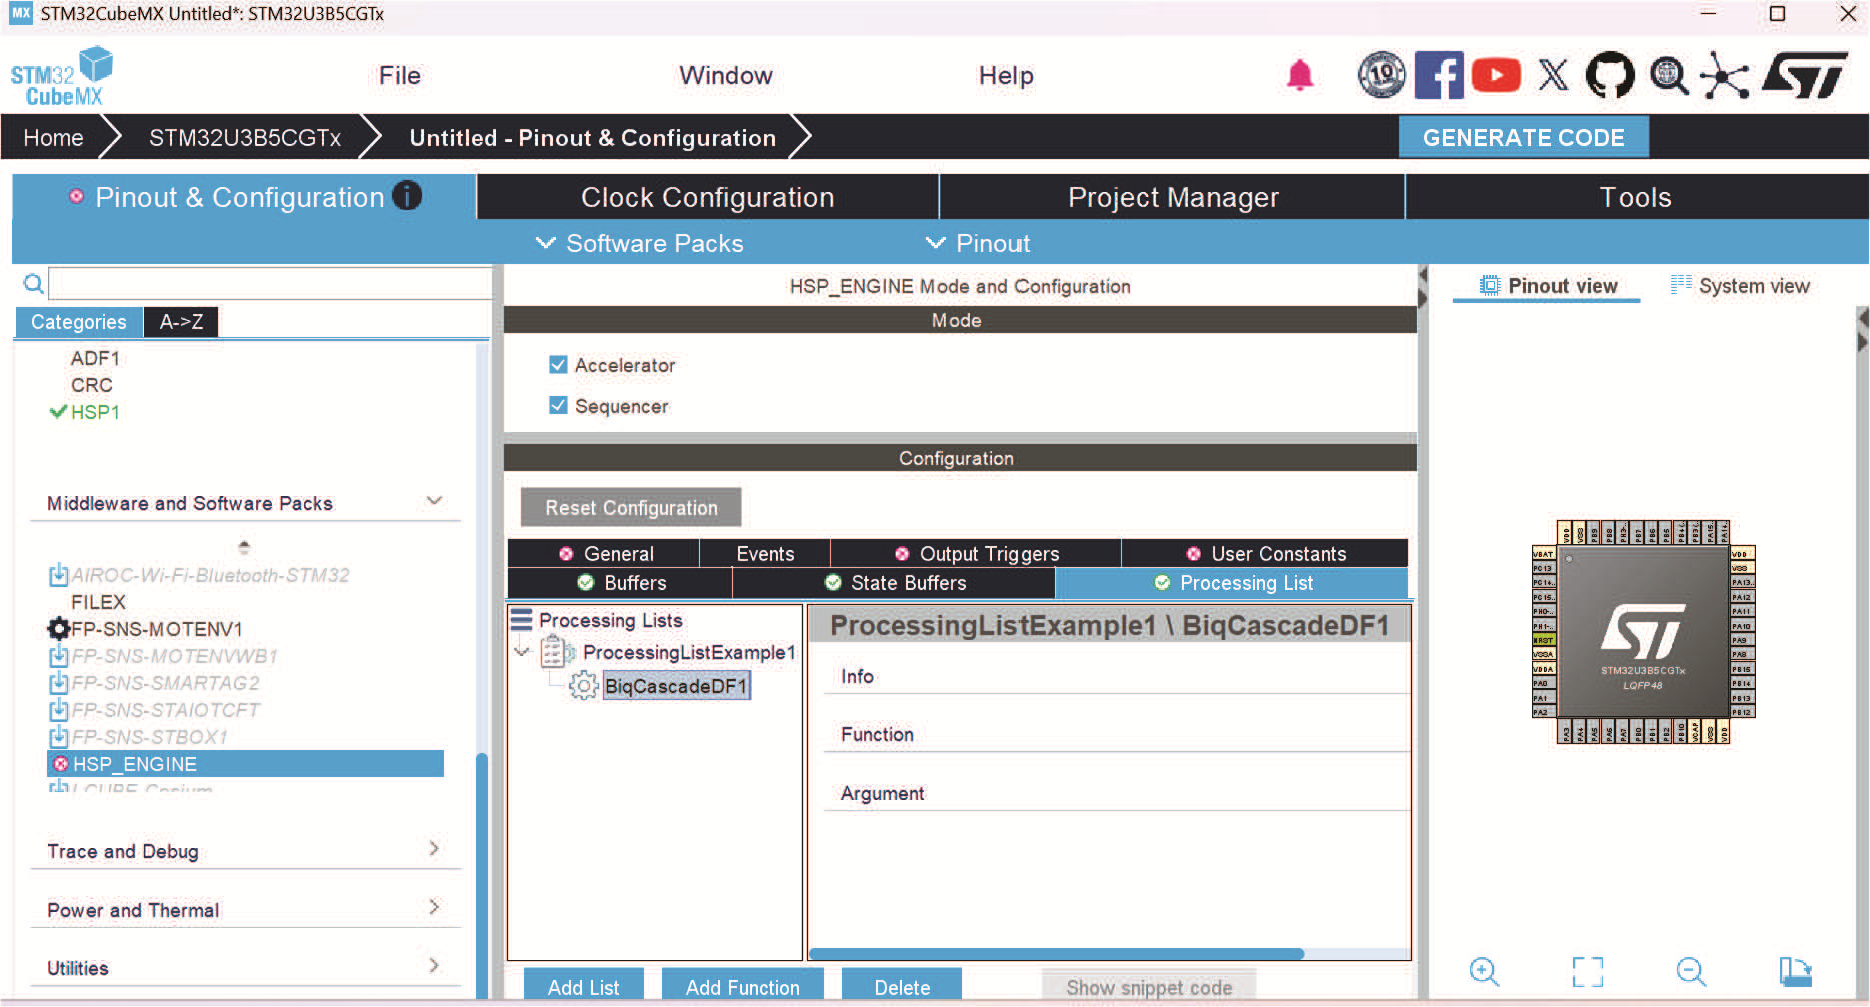The image size is (1870, 1007).
Task: Zoom in on the pinout chip view
Action: coord(1484,971)
